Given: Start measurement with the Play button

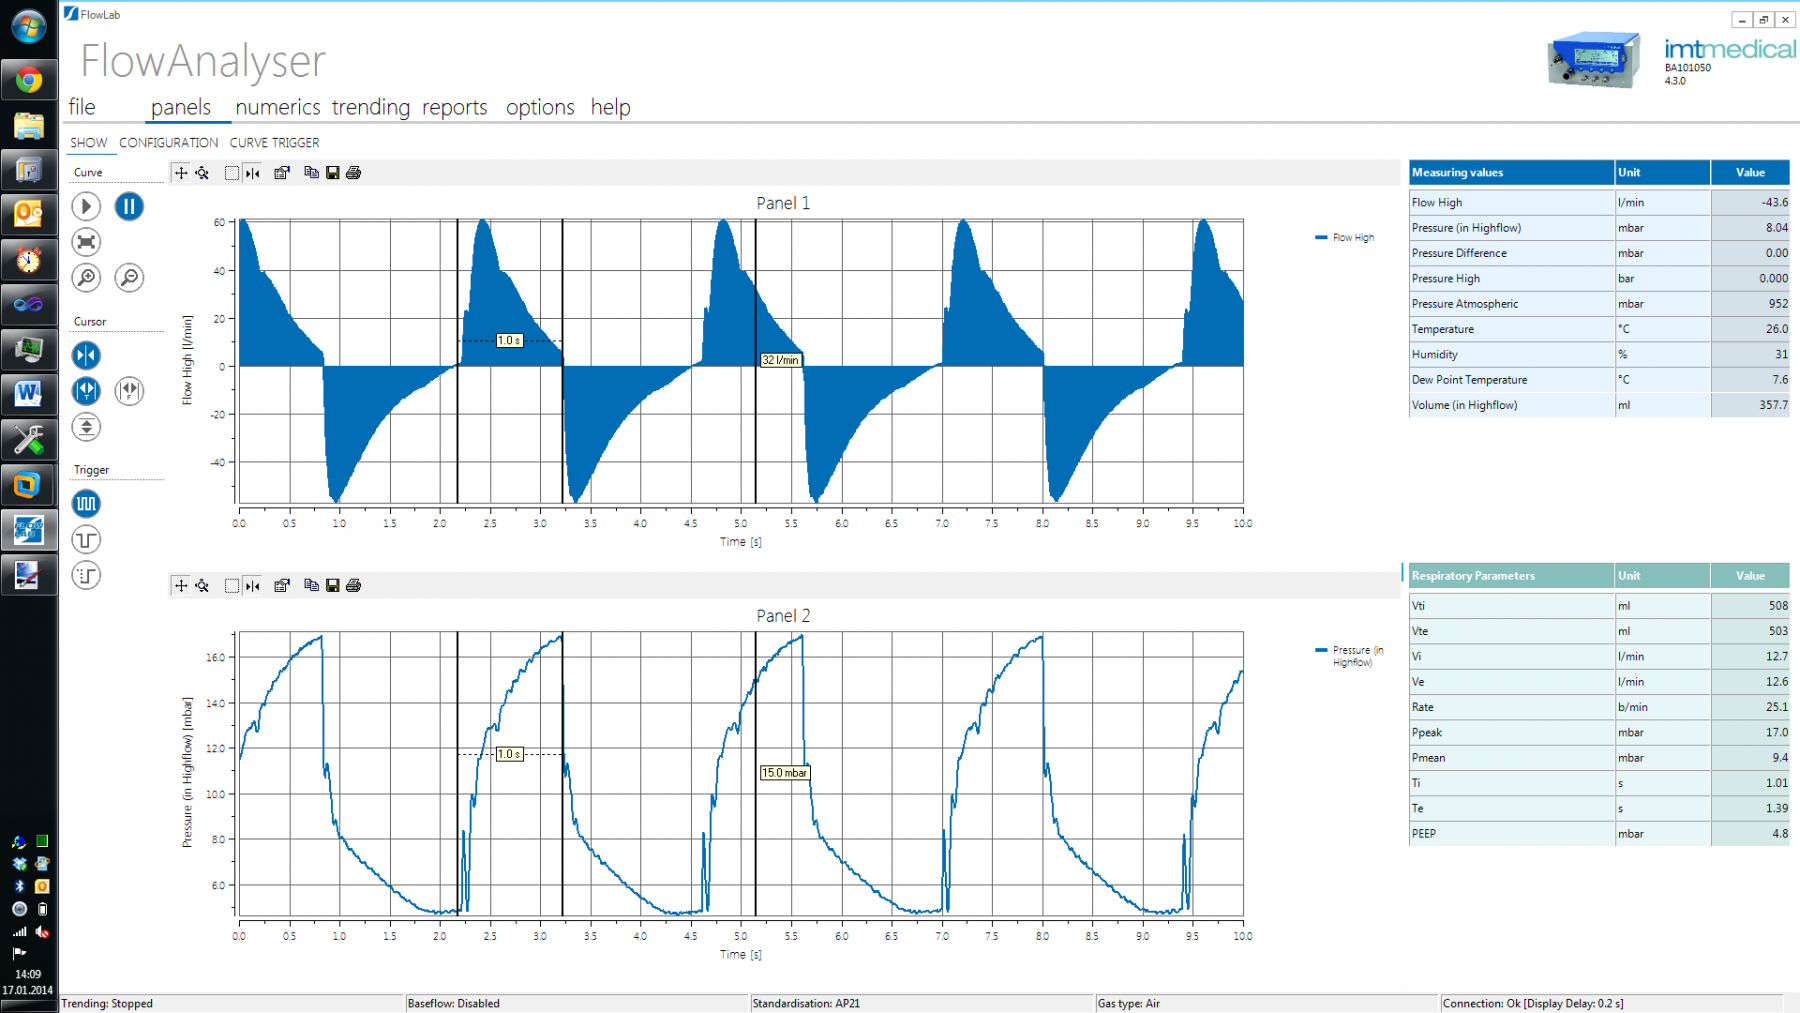Looking at the screenshot, I should pos(86,206).
